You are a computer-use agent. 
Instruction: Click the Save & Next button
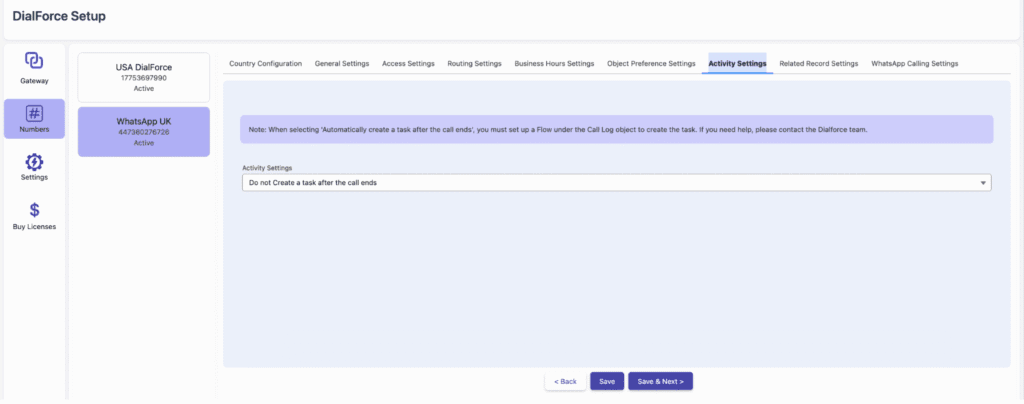[660, 381]
